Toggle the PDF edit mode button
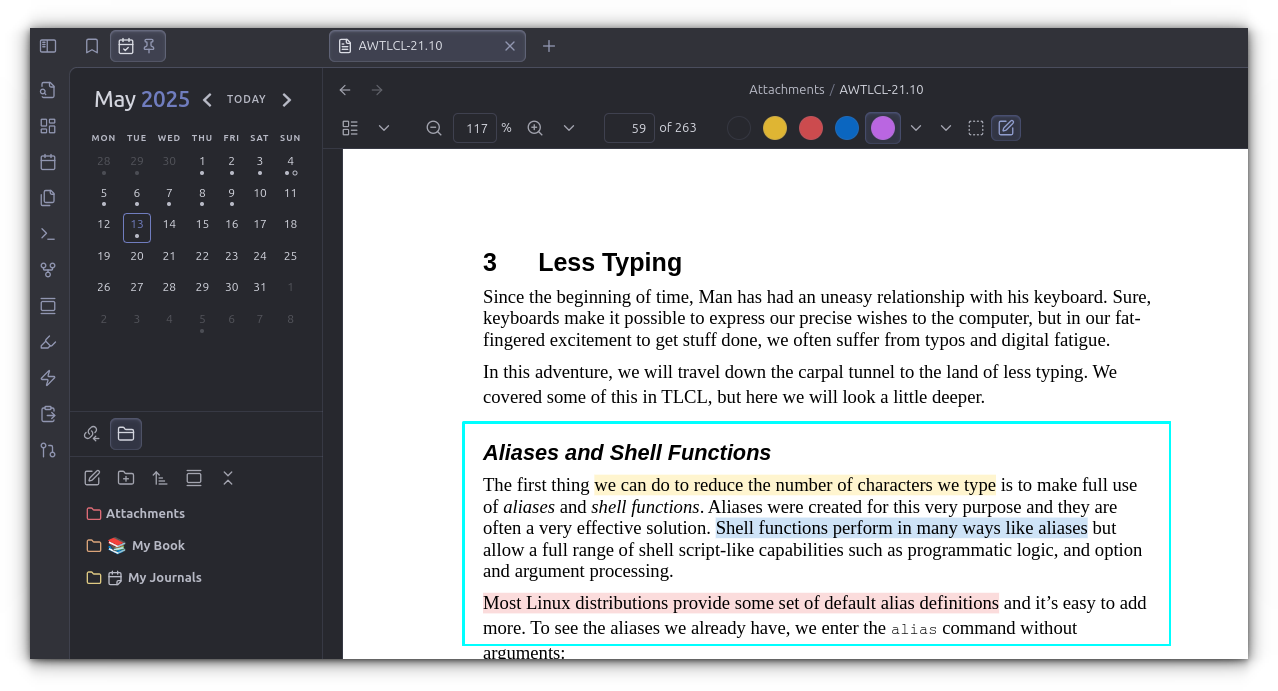Image resolution: width=1278 pixels, height=691 pixels. pos(1006,128)
